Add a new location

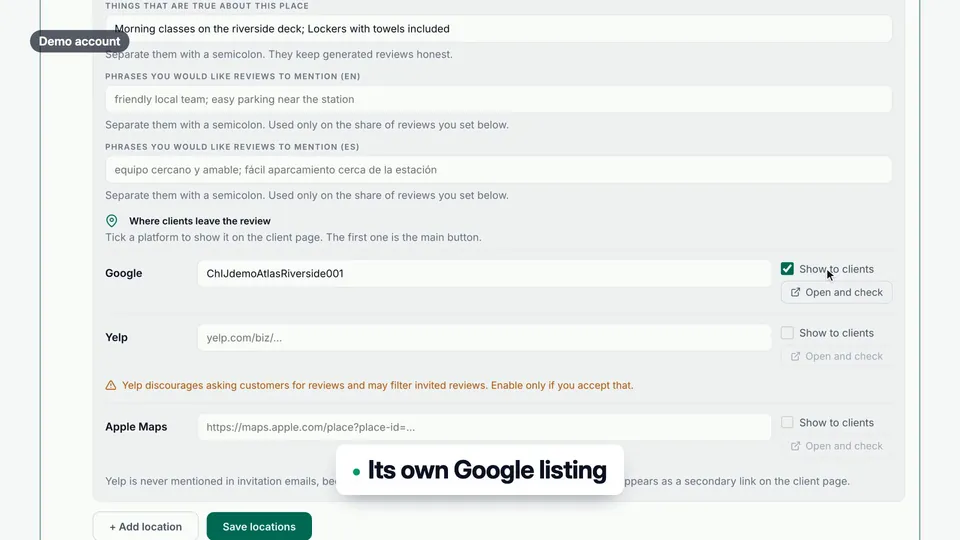point(146,527)
